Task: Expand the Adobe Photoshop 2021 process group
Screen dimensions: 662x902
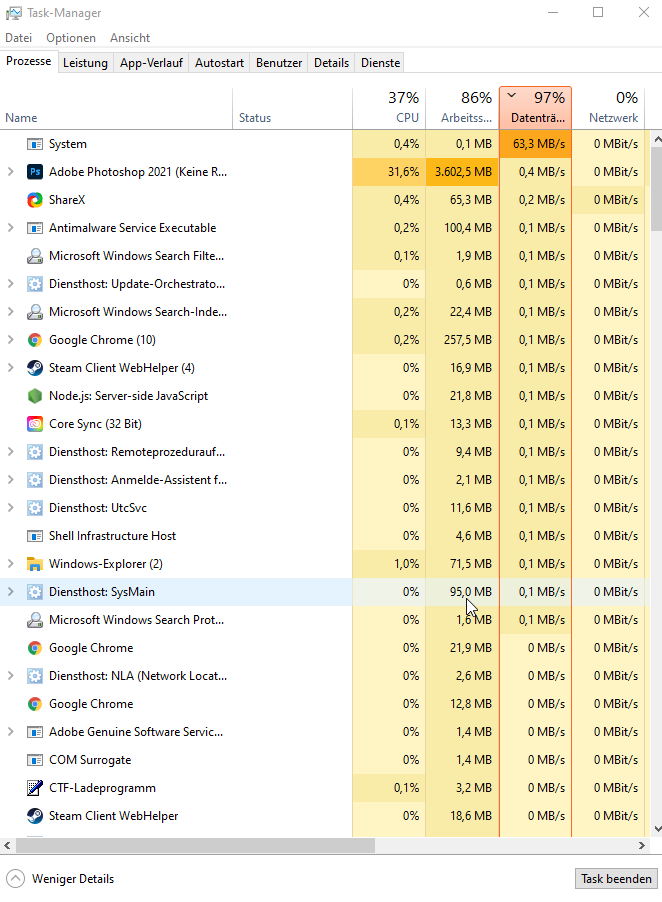Action: tap(10, 171)
